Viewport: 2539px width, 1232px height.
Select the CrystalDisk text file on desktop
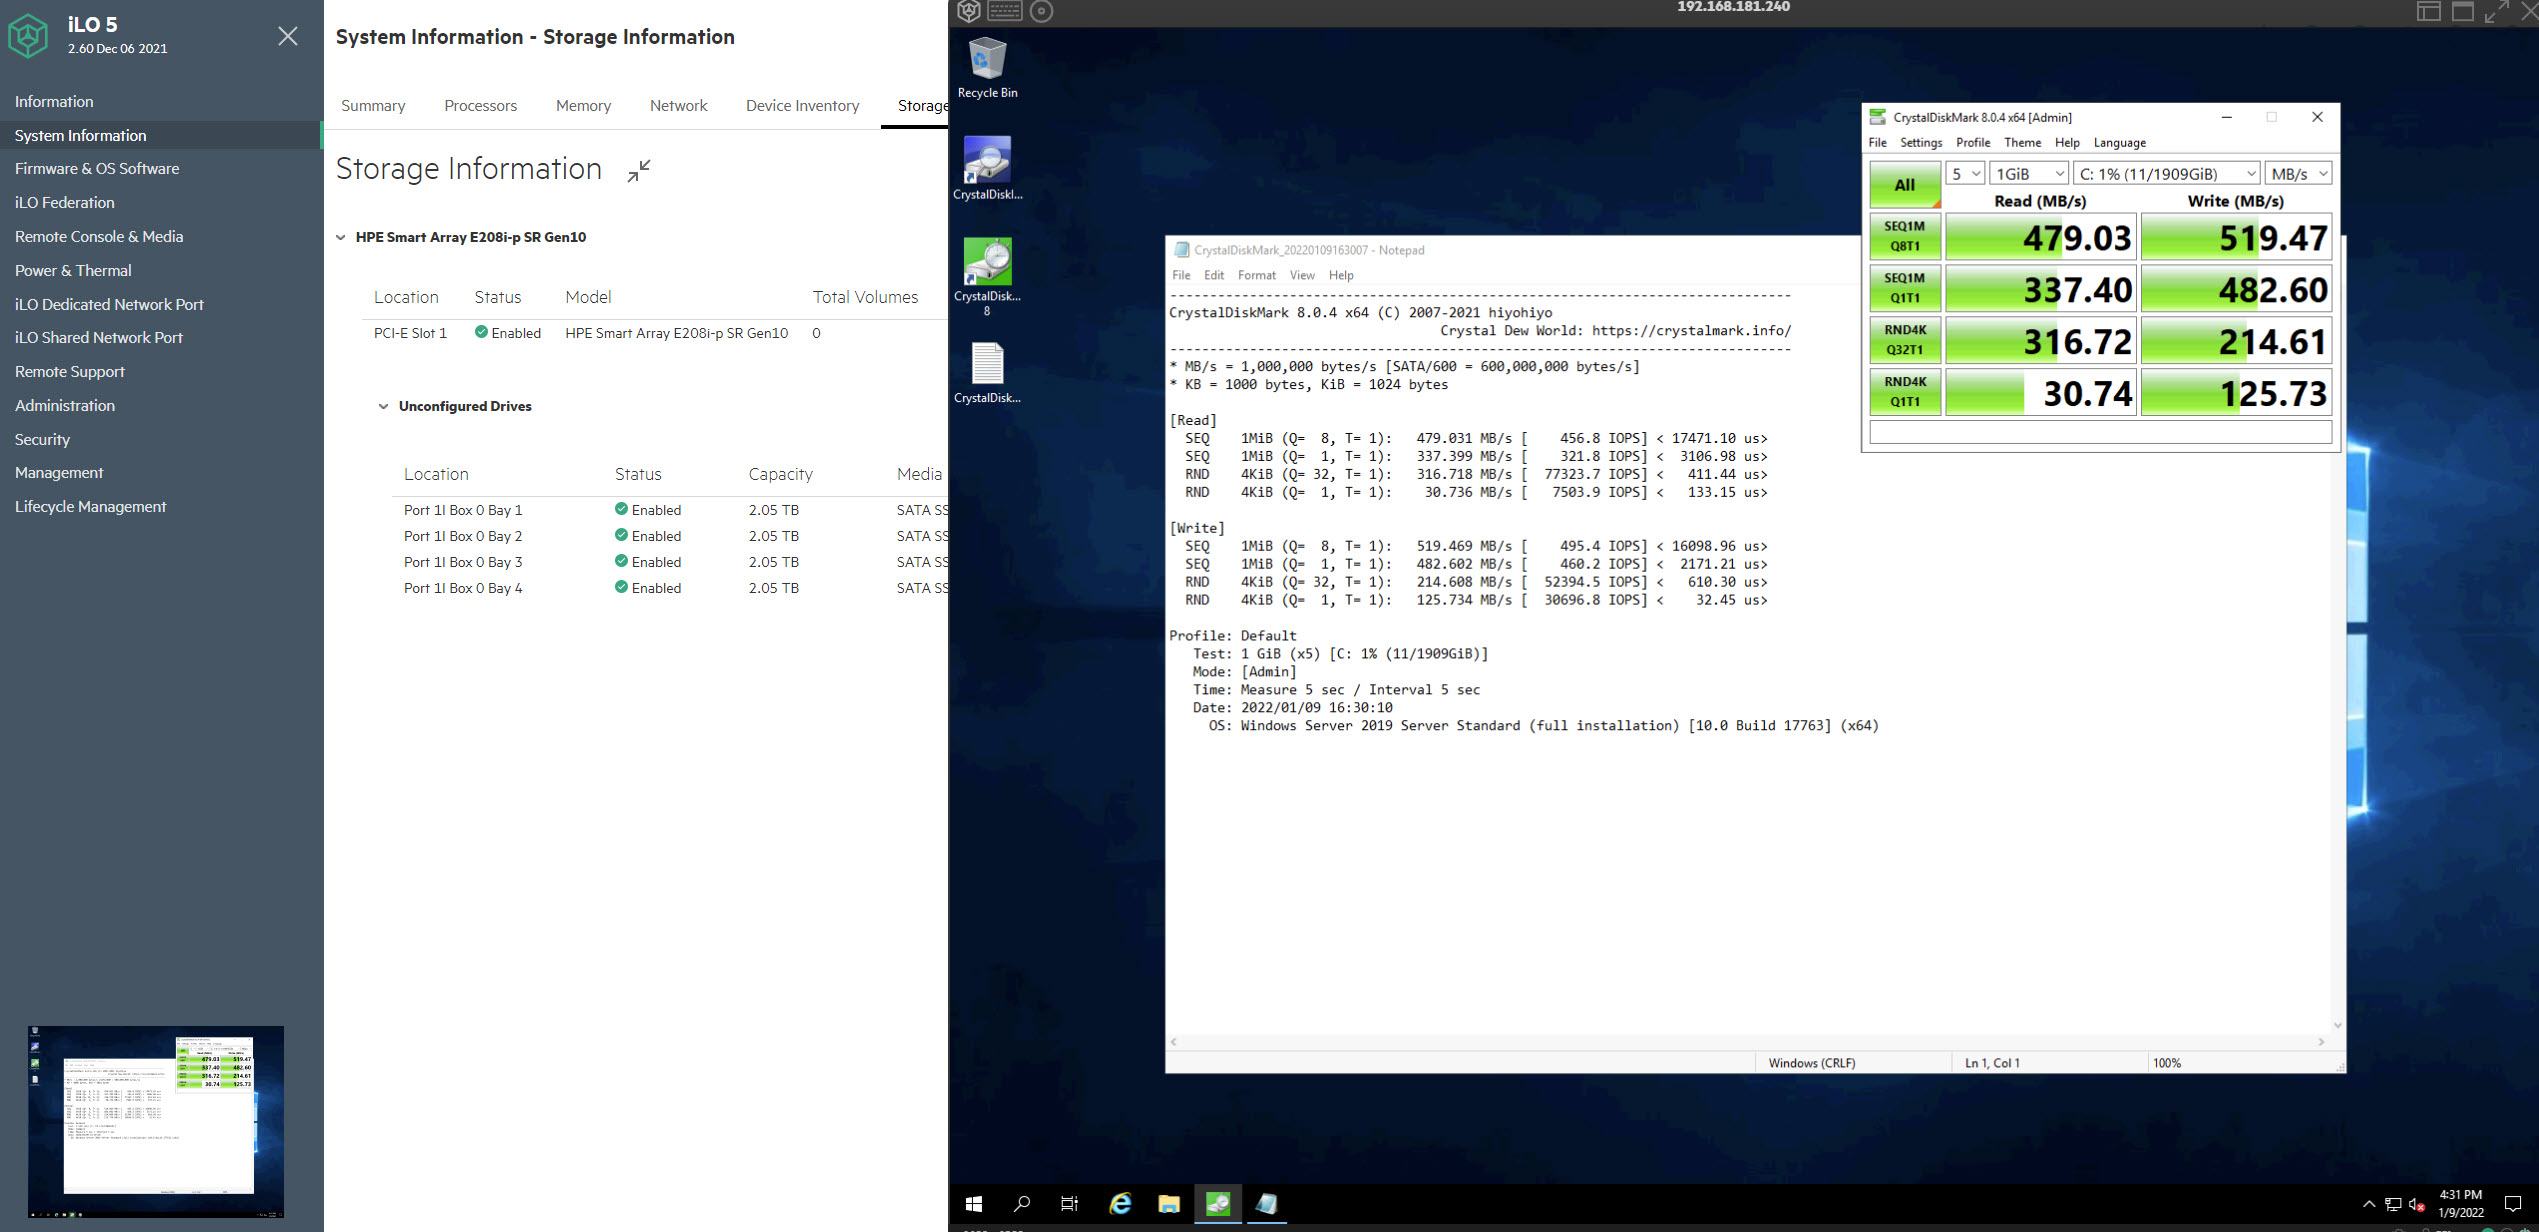(x=987, y=373)
